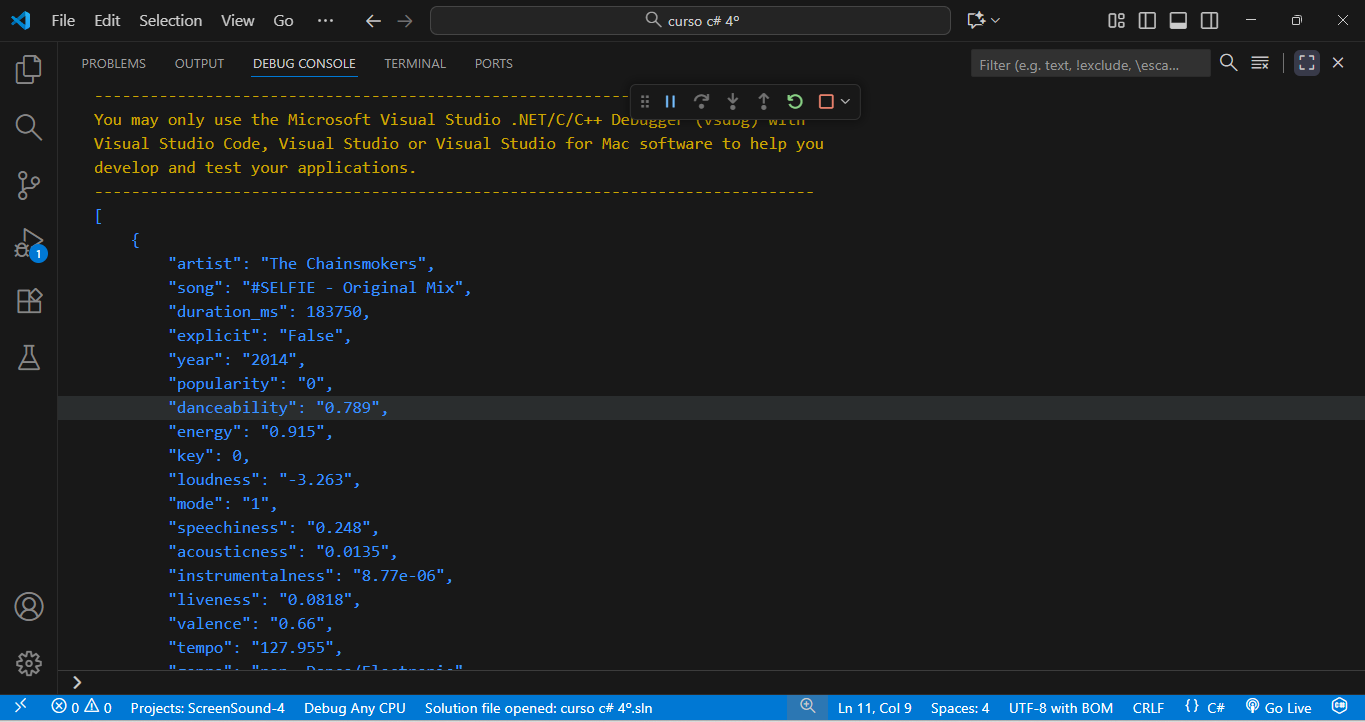Click the debug console filter input
This screenshot has width=1365, height=722.
coord(1088,64)
